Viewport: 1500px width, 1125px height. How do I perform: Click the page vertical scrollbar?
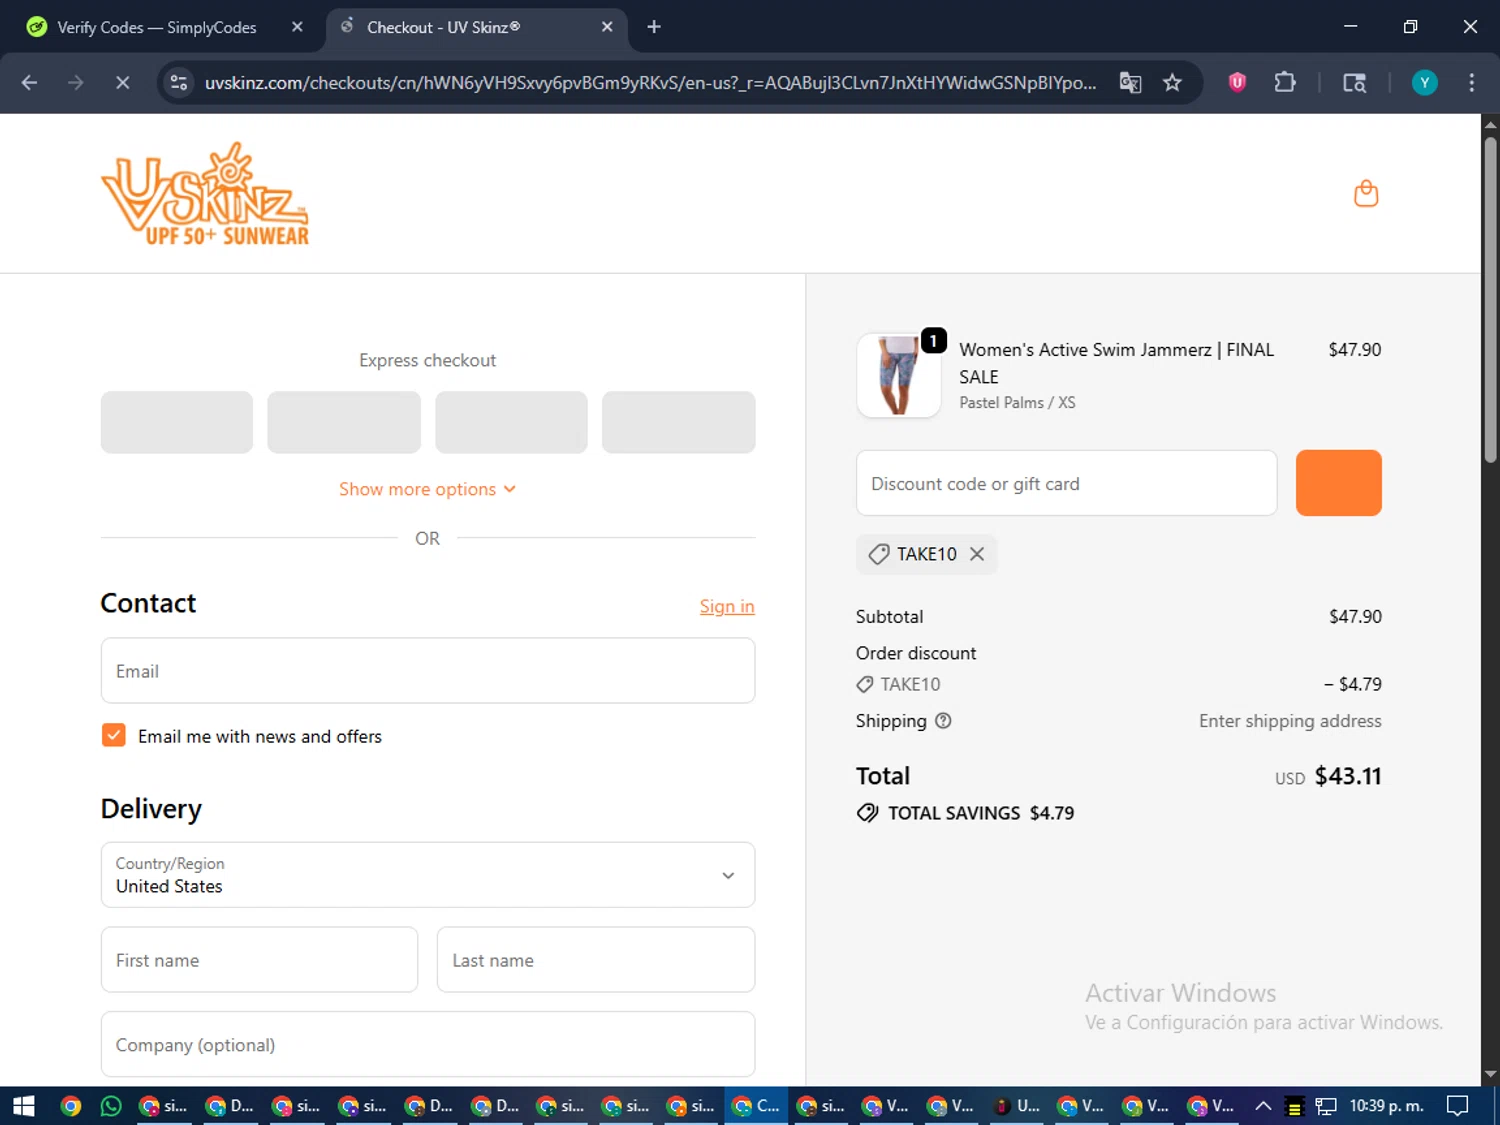[x=1490, y=300]
